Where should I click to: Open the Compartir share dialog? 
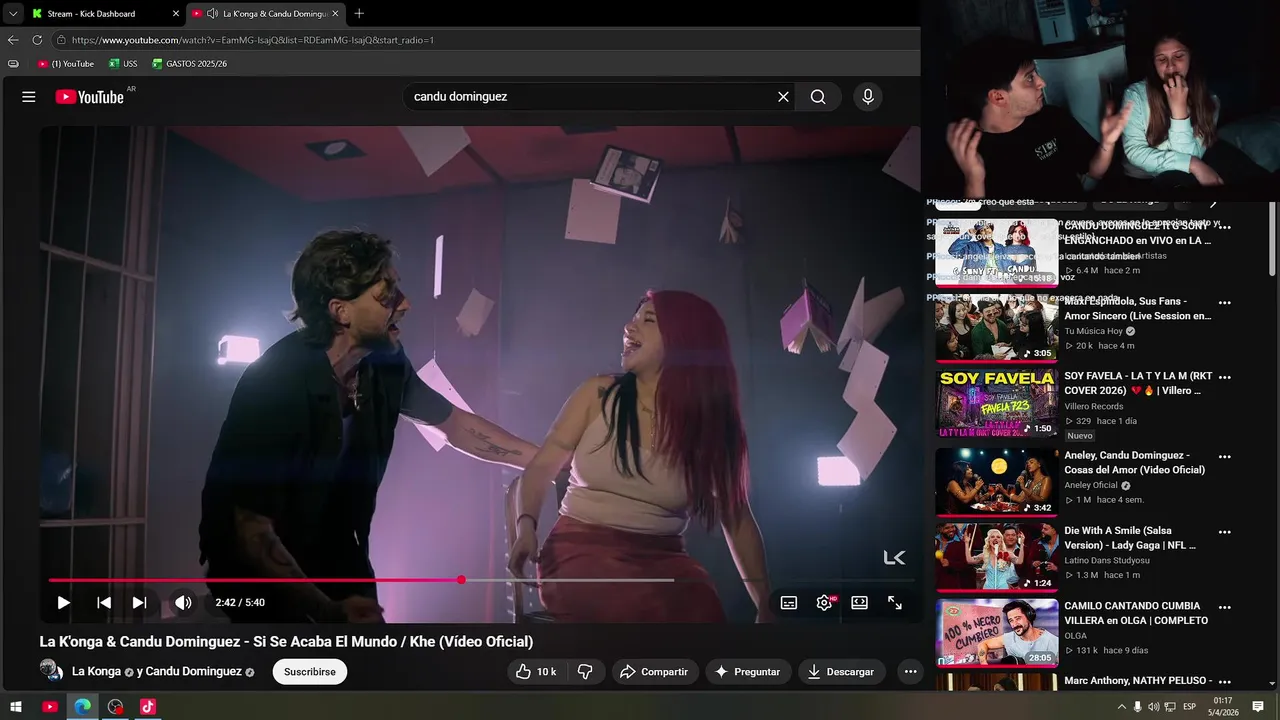coord(654,672)
